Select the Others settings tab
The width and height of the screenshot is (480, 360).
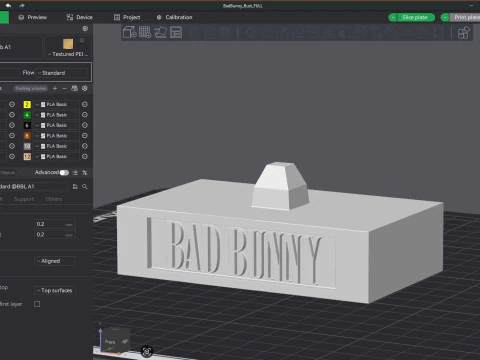54,199
